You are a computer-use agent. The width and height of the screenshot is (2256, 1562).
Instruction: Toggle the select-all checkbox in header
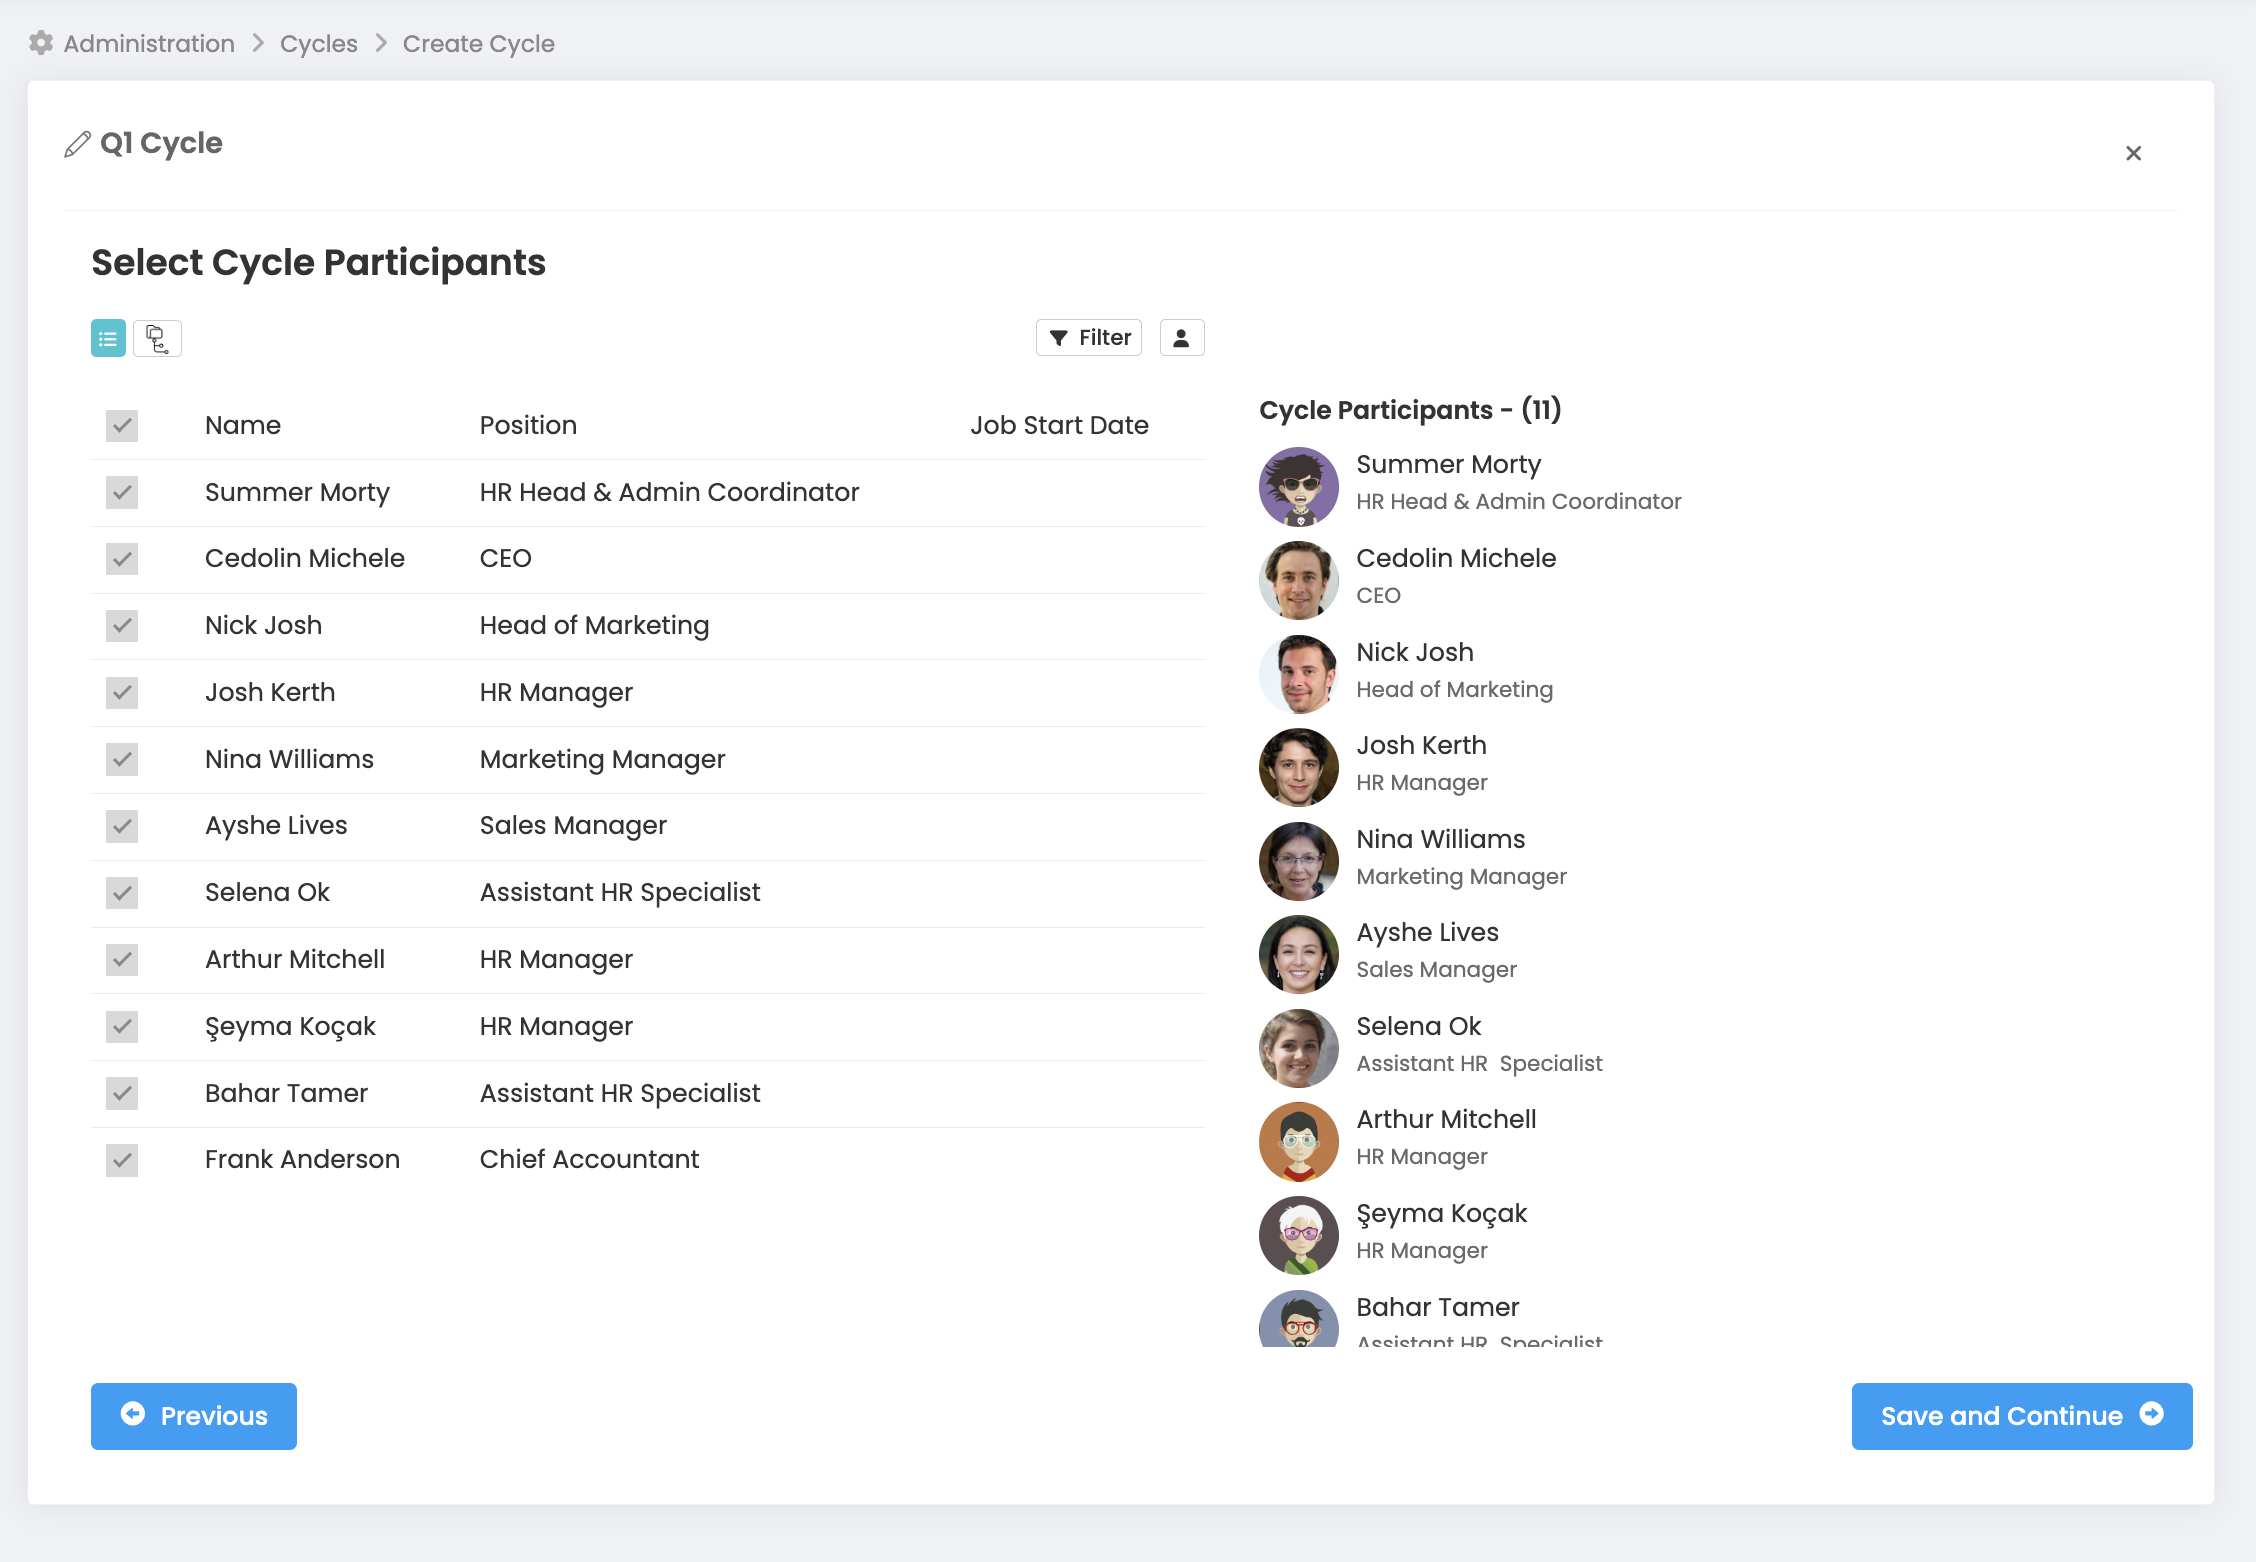[x=122, y=426]
